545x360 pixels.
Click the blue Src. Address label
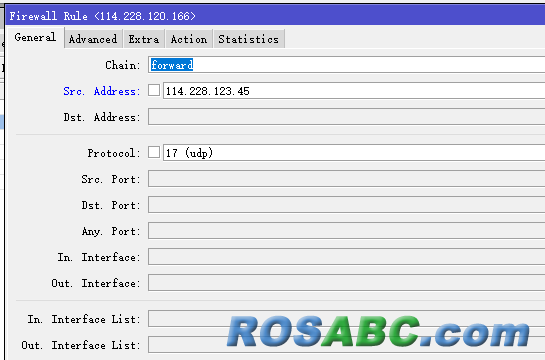(x=102, y=91)
